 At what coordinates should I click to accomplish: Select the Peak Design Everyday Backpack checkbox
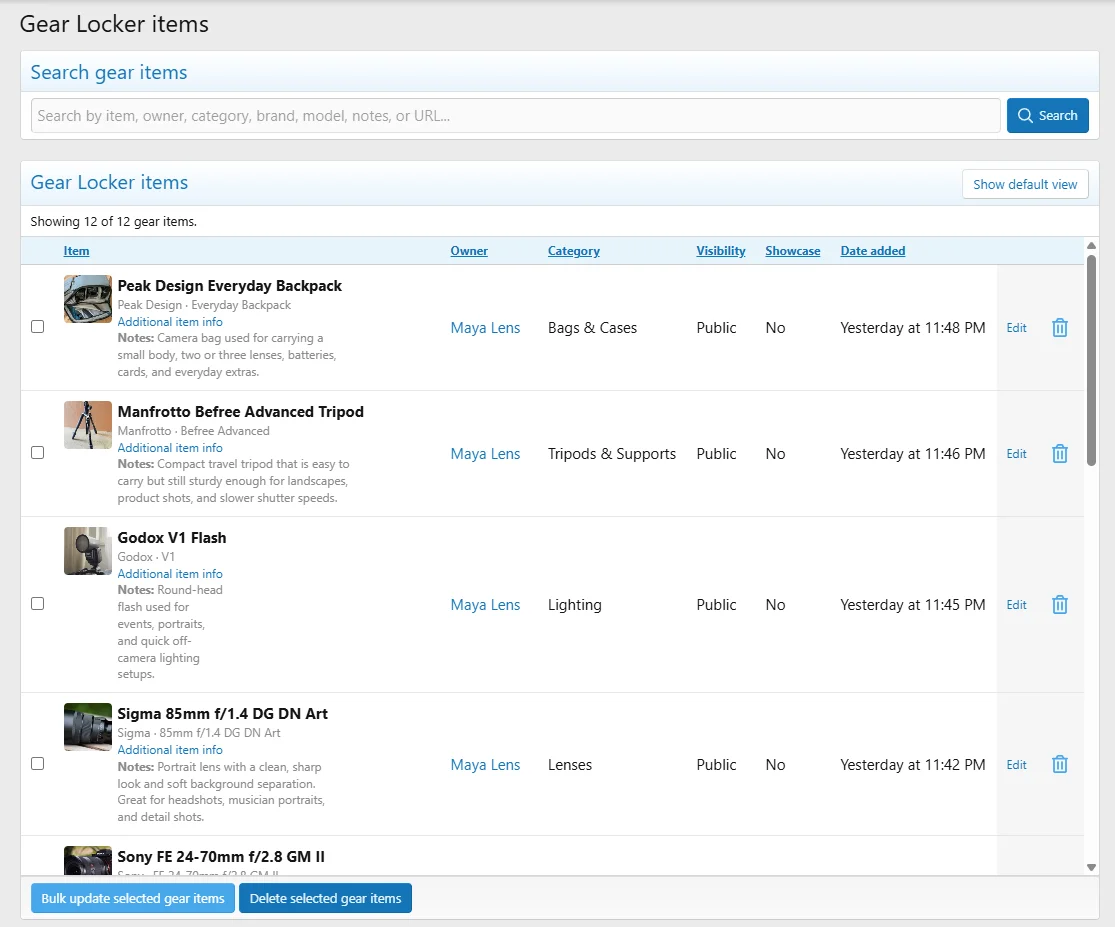38,327
